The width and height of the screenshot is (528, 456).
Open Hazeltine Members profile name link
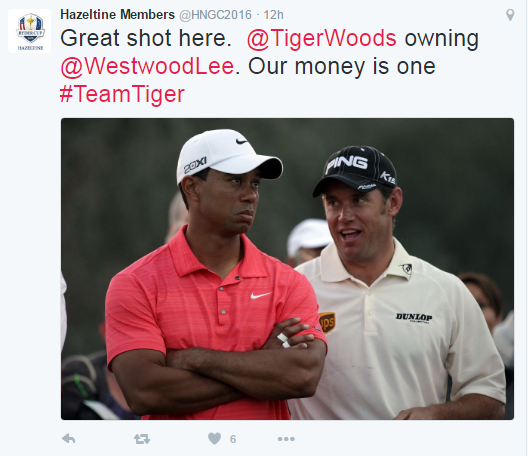coord(118,15)
